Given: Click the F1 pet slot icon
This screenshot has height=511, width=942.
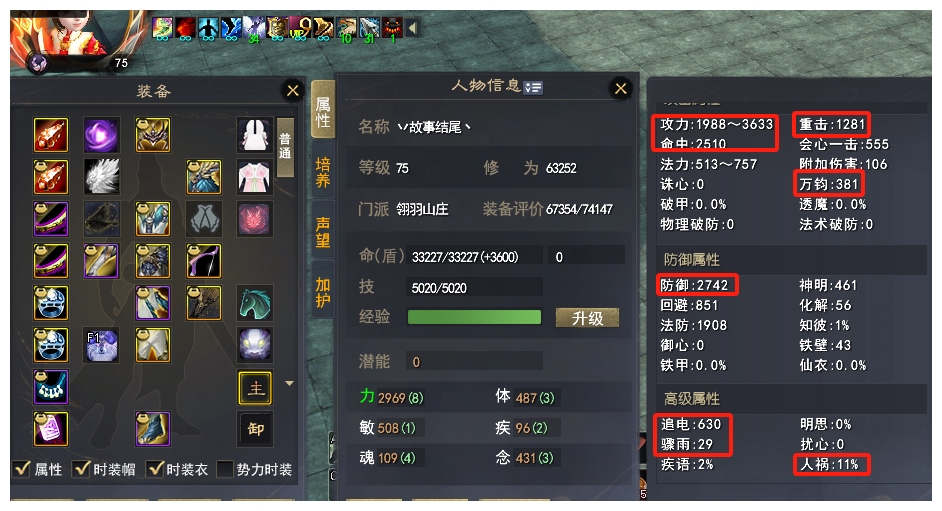Looking at the screenshot, I should (x=101, y=345).
